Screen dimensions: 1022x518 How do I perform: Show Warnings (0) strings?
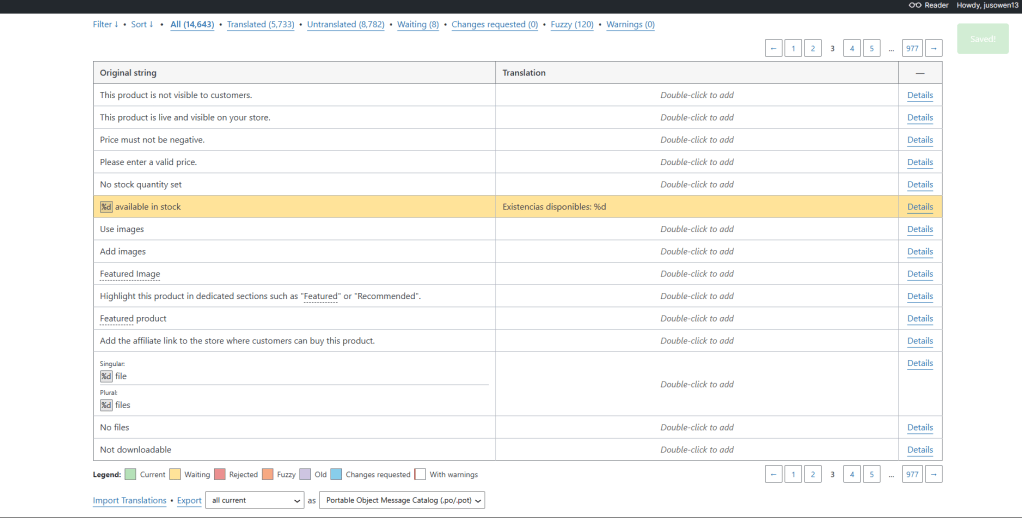(x=630, y=24)
